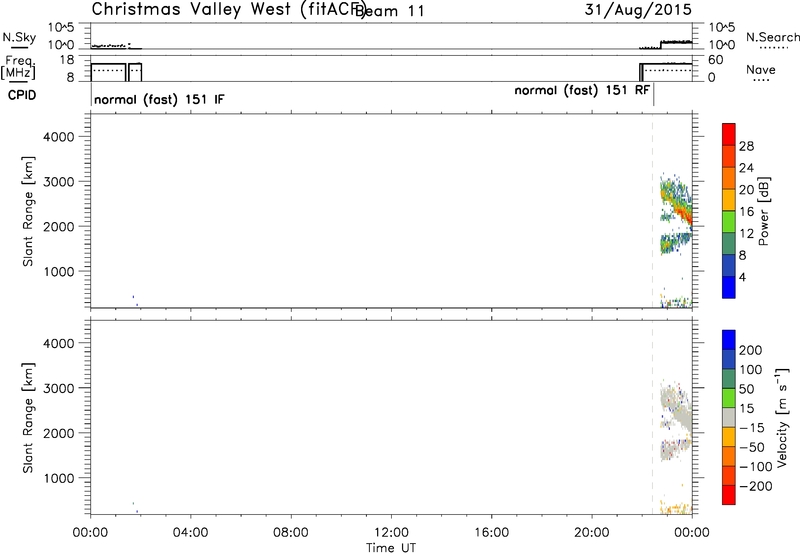Screen dimensions: 800x554
Task: Click the '60' Nave axis tick
Action: (716, 60)
